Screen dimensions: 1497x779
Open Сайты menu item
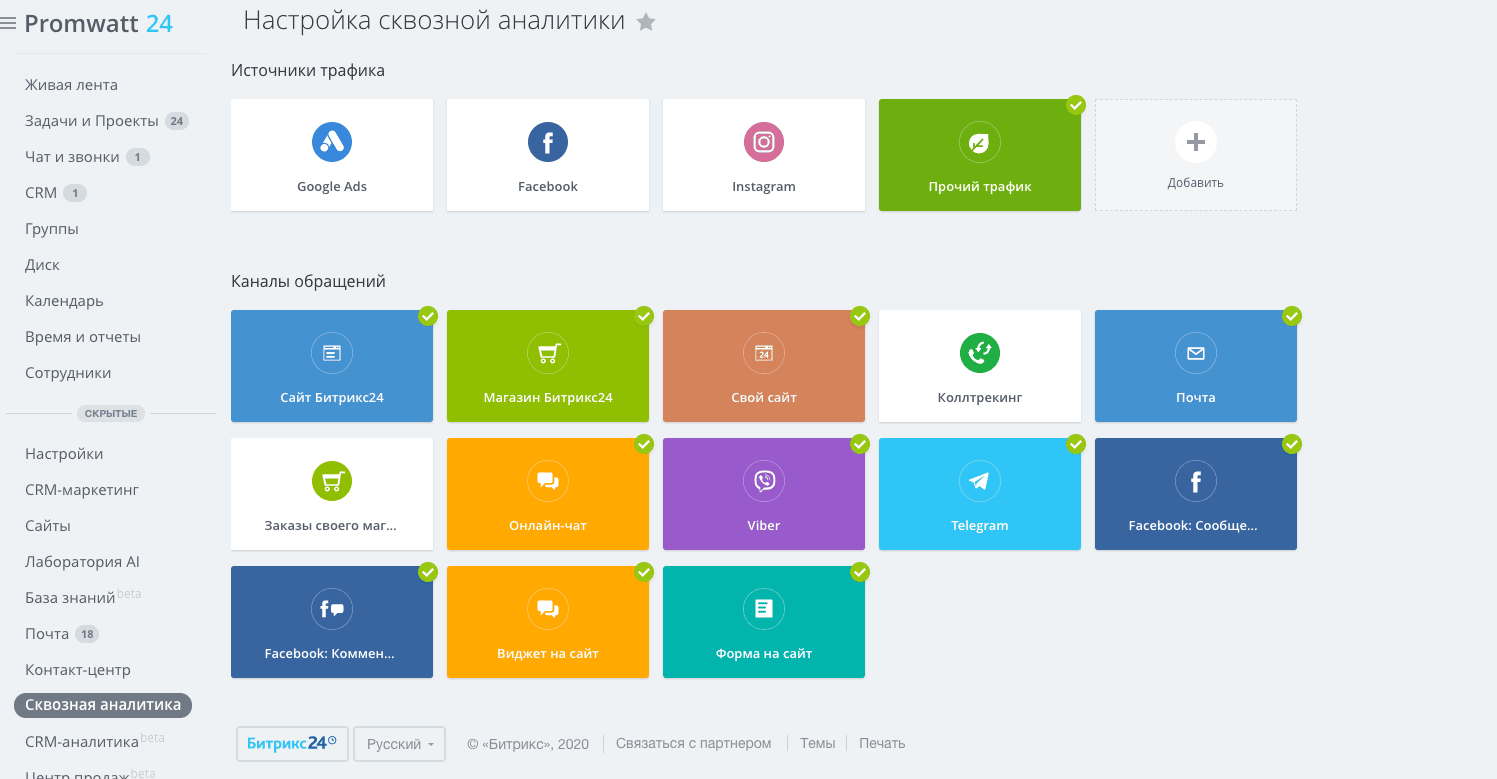[48, 526]
